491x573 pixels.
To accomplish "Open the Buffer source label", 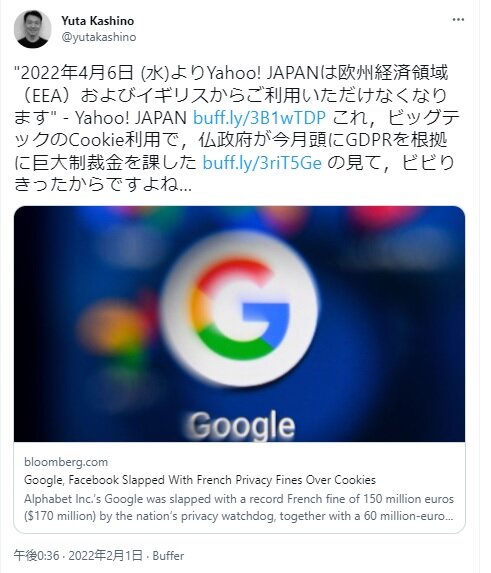I will [168, 556].
